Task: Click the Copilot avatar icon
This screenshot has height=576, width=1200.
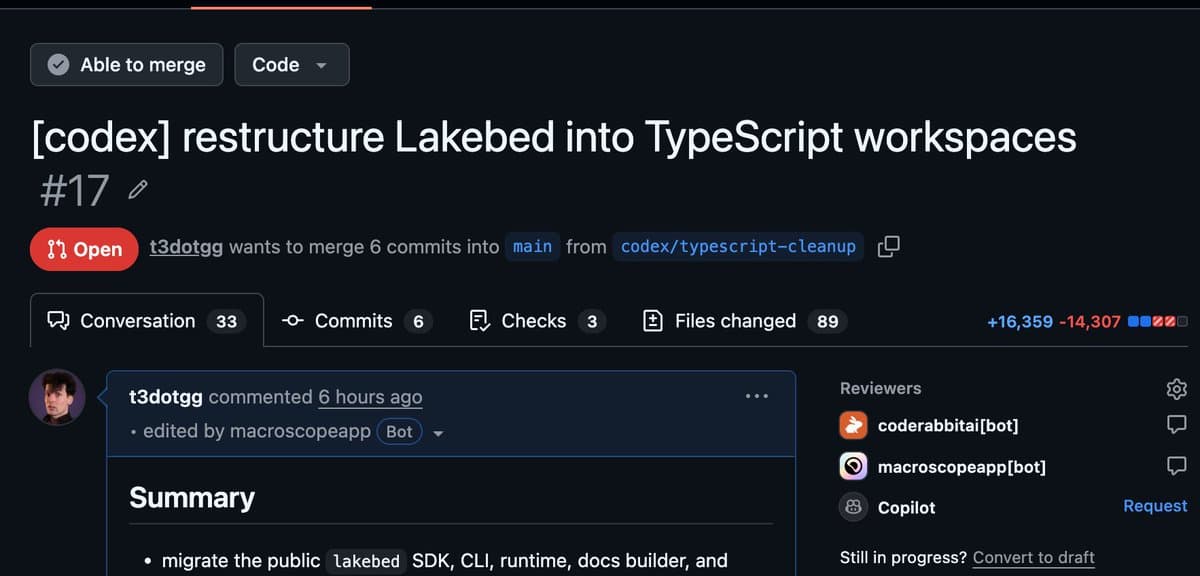Action: [x=853, y=507]
